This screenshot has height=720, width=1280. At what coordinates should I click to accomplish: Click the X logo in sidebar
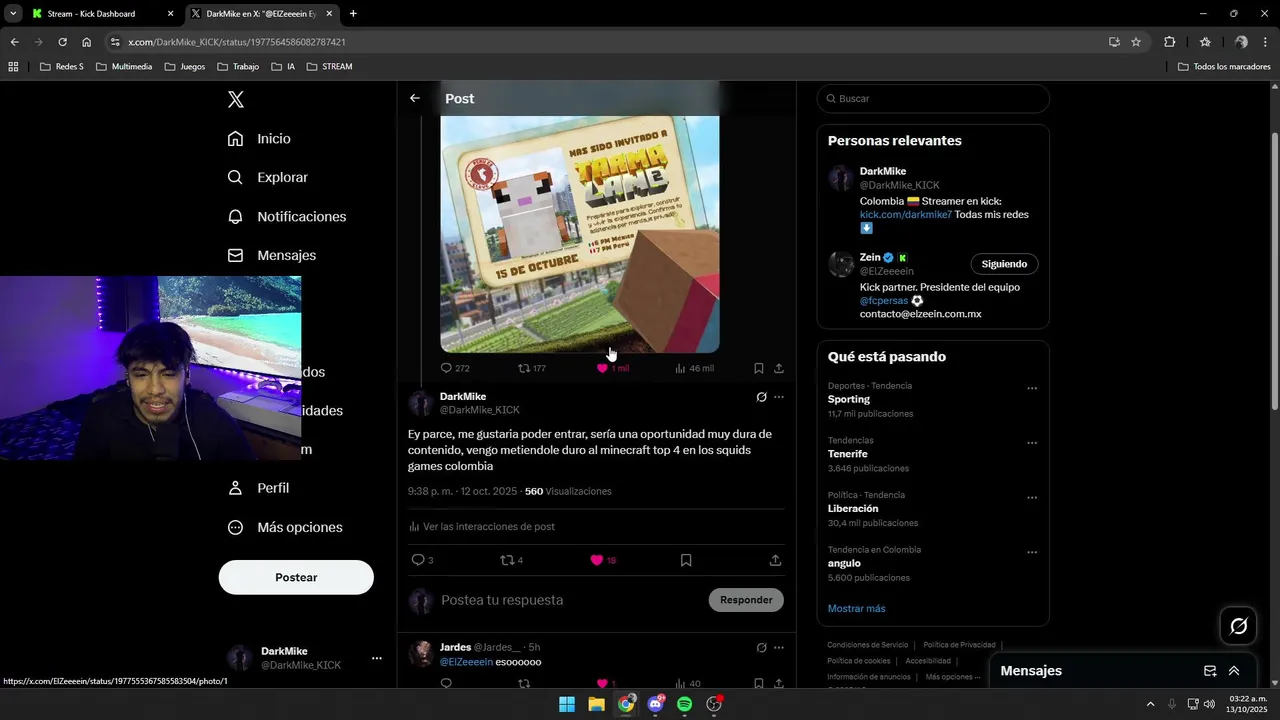(236, 99)
